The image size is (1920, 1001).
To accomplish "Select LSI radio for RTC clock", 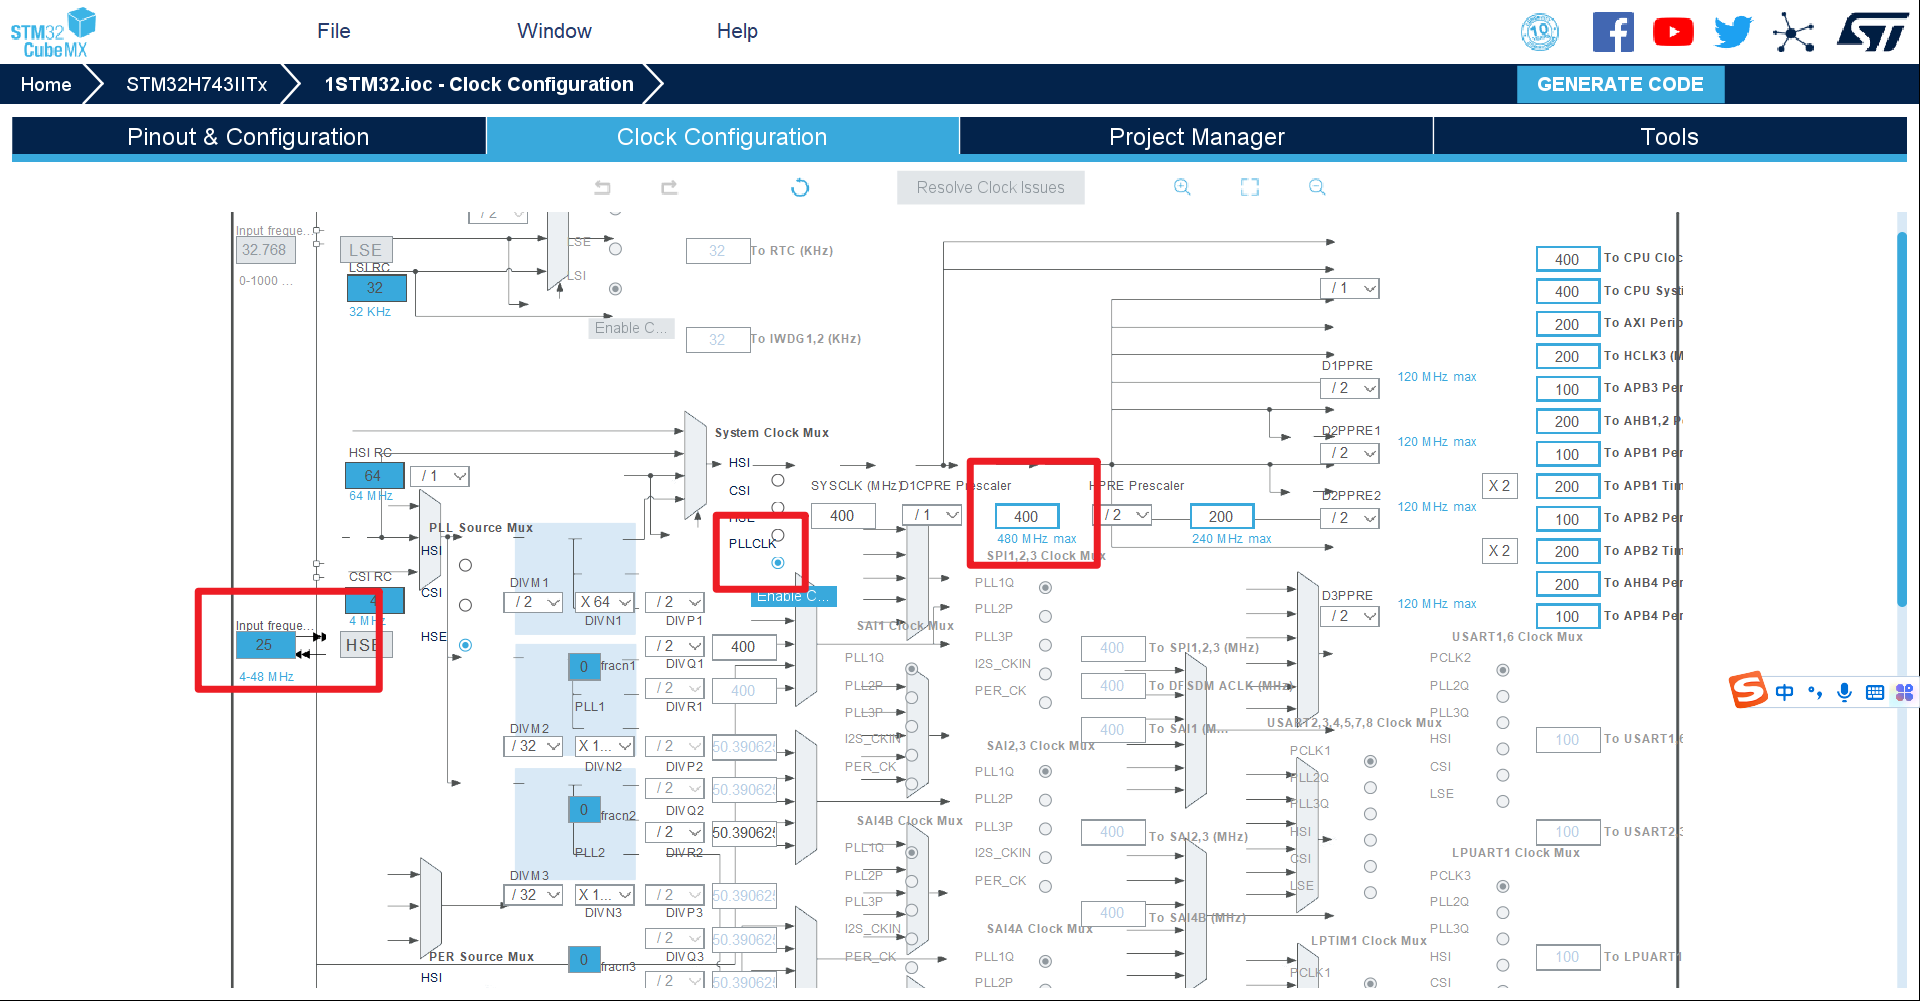I will point(616,289).
